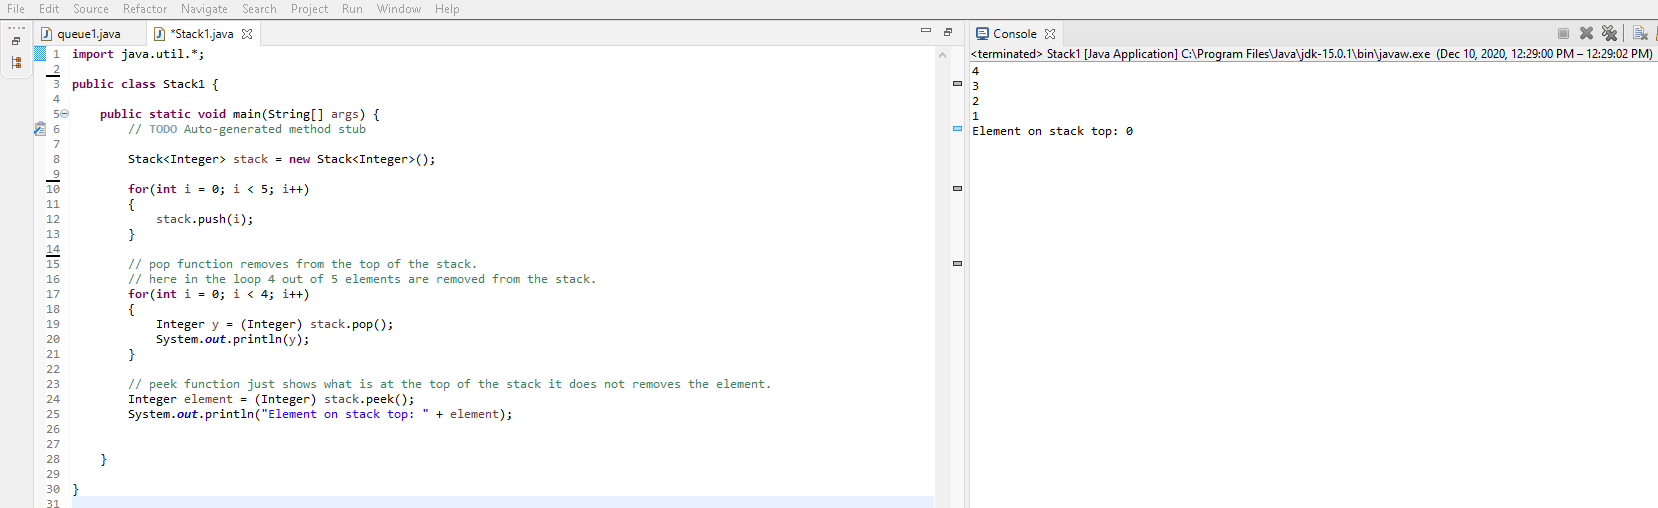Maximize the editor area
Image resolution: width=1658 pixels, height=508 pixels.
pyautogui.click(x=948, y=32)
